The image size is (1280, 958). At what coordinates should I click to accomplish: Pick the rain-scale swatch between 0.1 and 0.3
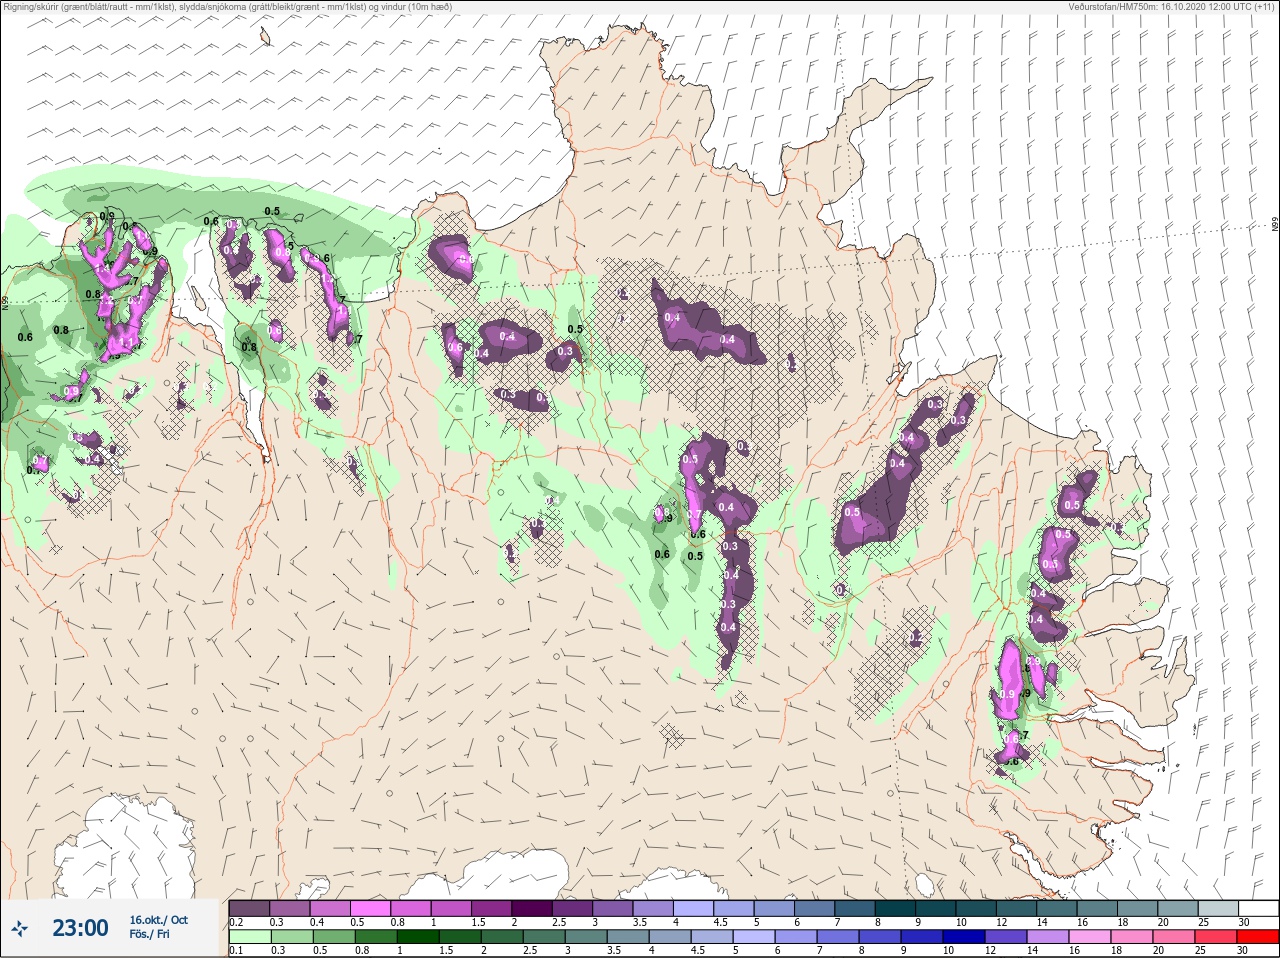click(x=250, y=937)
